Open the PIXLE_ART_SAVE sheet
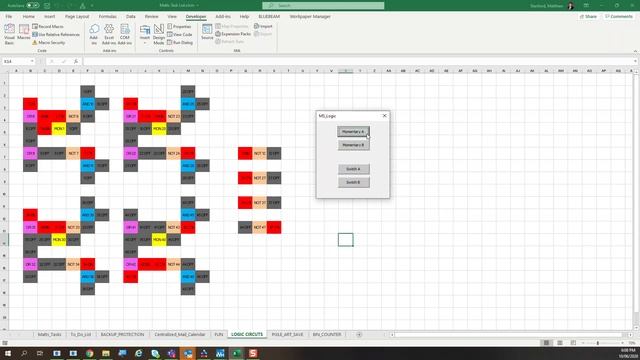Image resolution: width=640 pixels, height=360 pixels. (287, 335)
